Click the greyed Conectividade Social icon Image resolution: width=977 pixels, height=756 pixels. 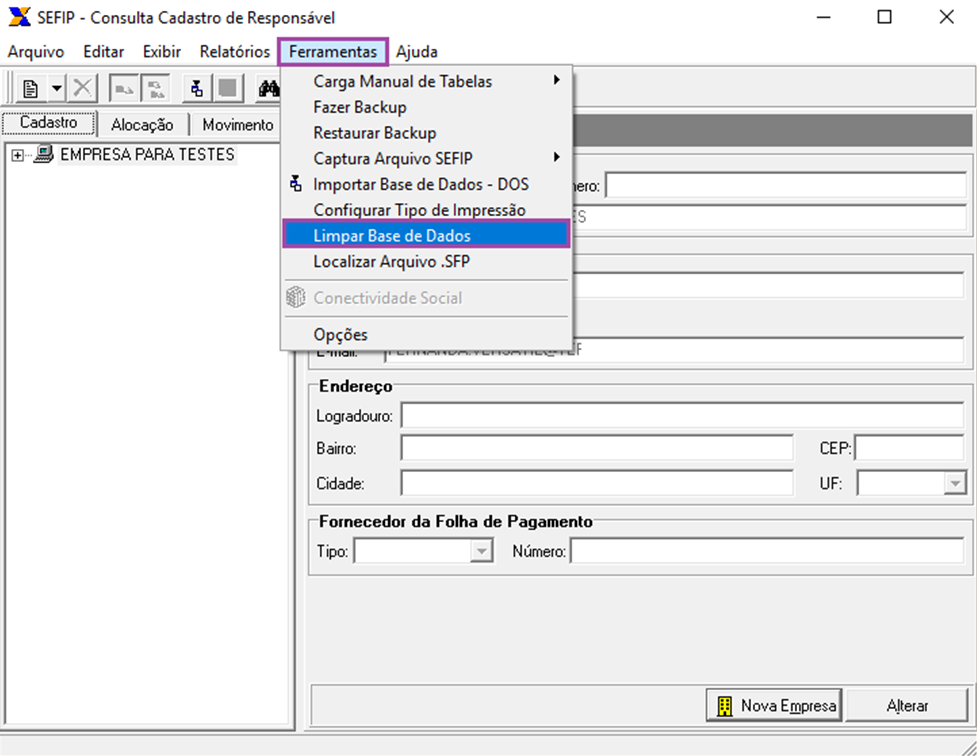point(296,297)
